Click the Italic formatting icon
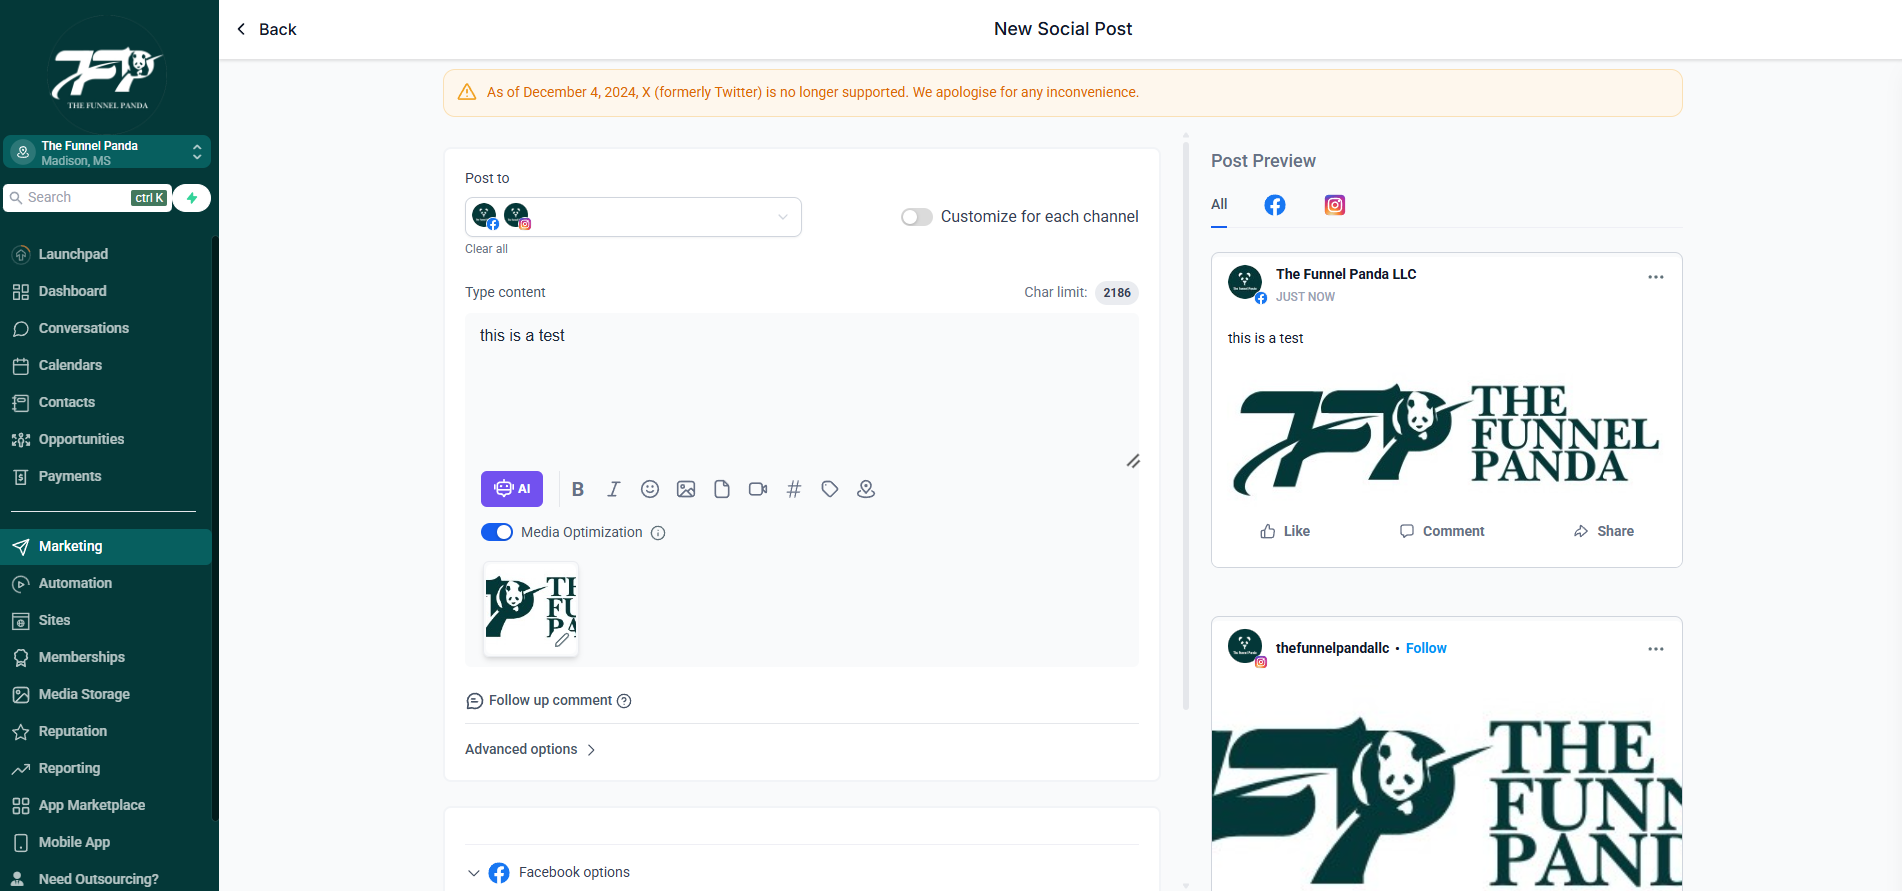 coord(614,489)
